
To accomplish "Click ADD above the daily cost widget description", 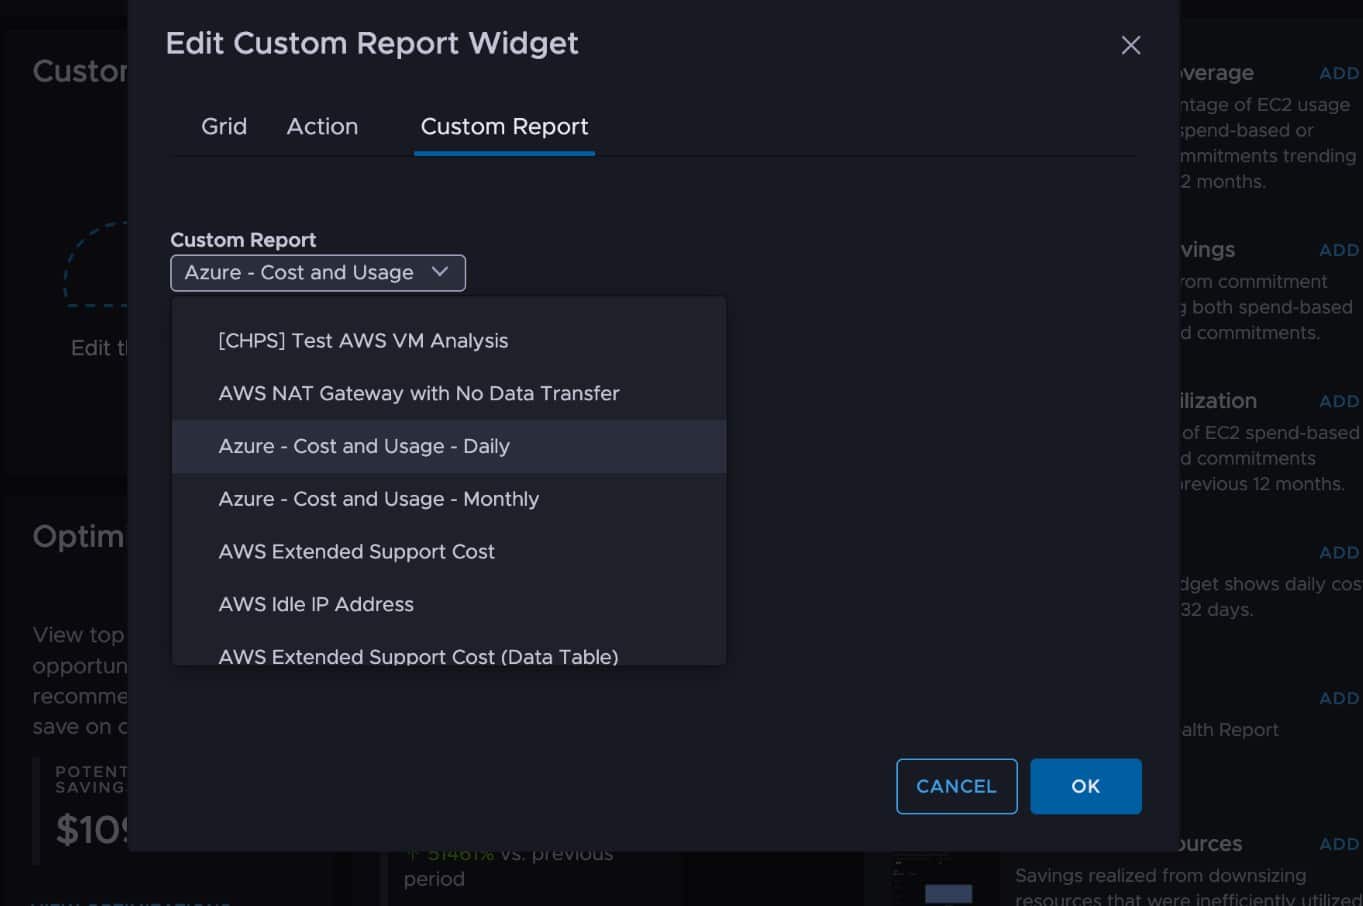I will [1339, 552].
